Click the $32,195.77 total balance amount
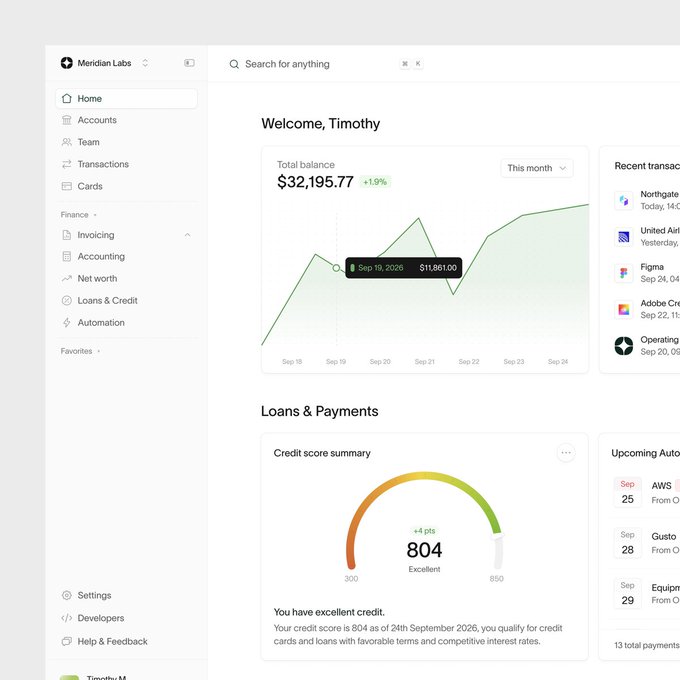 point(315,182)
